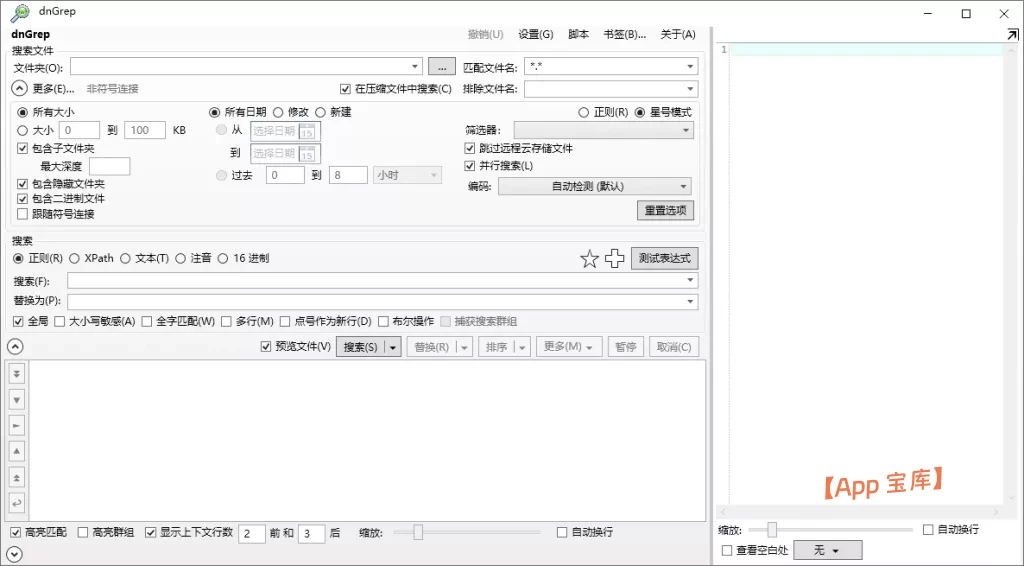Click the 取消(C) button

coord(673,347)
